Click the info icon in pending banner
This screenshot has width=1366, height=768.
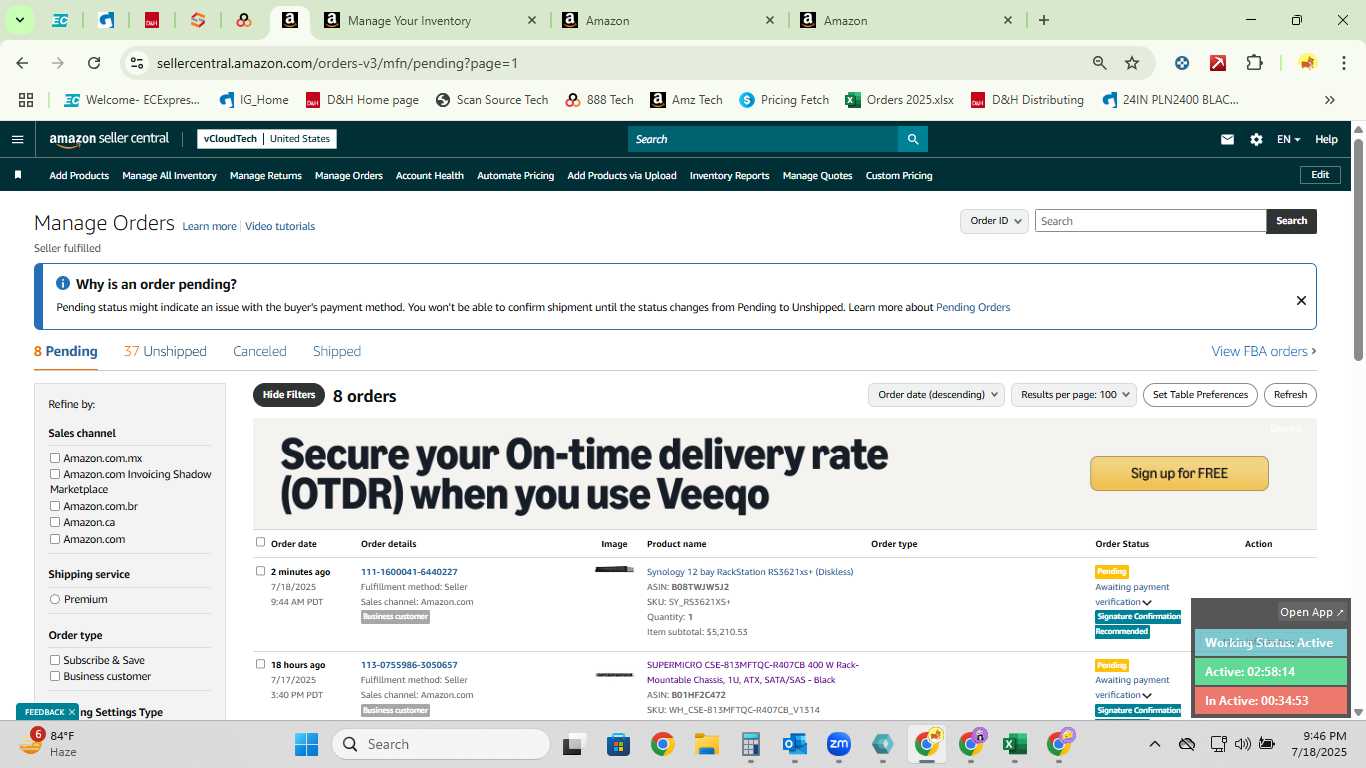63,284
